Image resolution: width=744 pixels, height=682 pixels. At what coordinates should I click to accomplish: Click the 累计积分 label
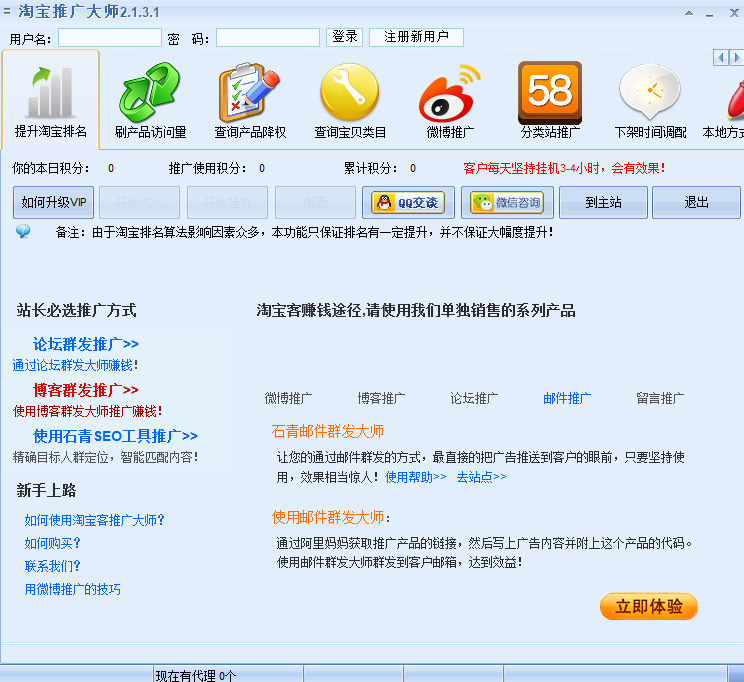tap(370, 168)
